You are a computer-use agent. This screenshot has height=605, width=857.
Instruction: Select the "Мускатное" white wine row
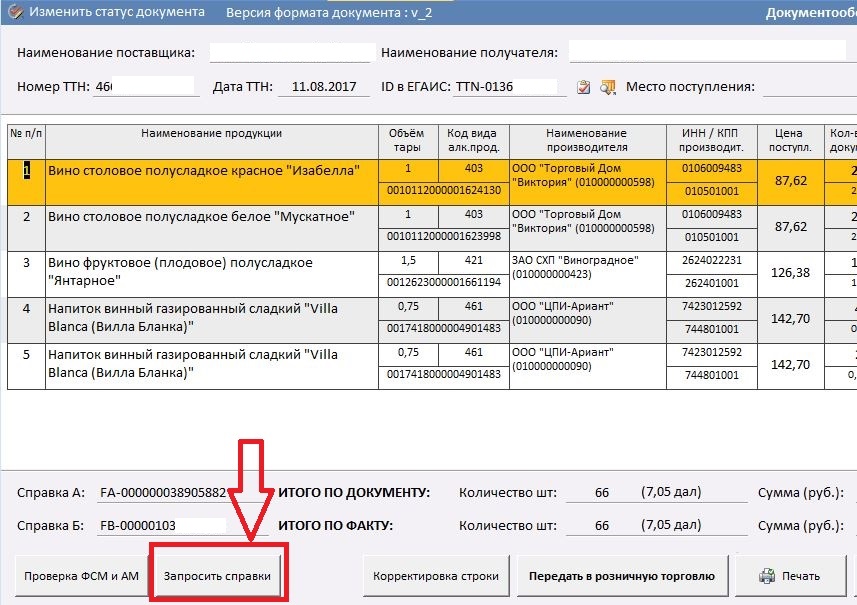pos(212,217)
